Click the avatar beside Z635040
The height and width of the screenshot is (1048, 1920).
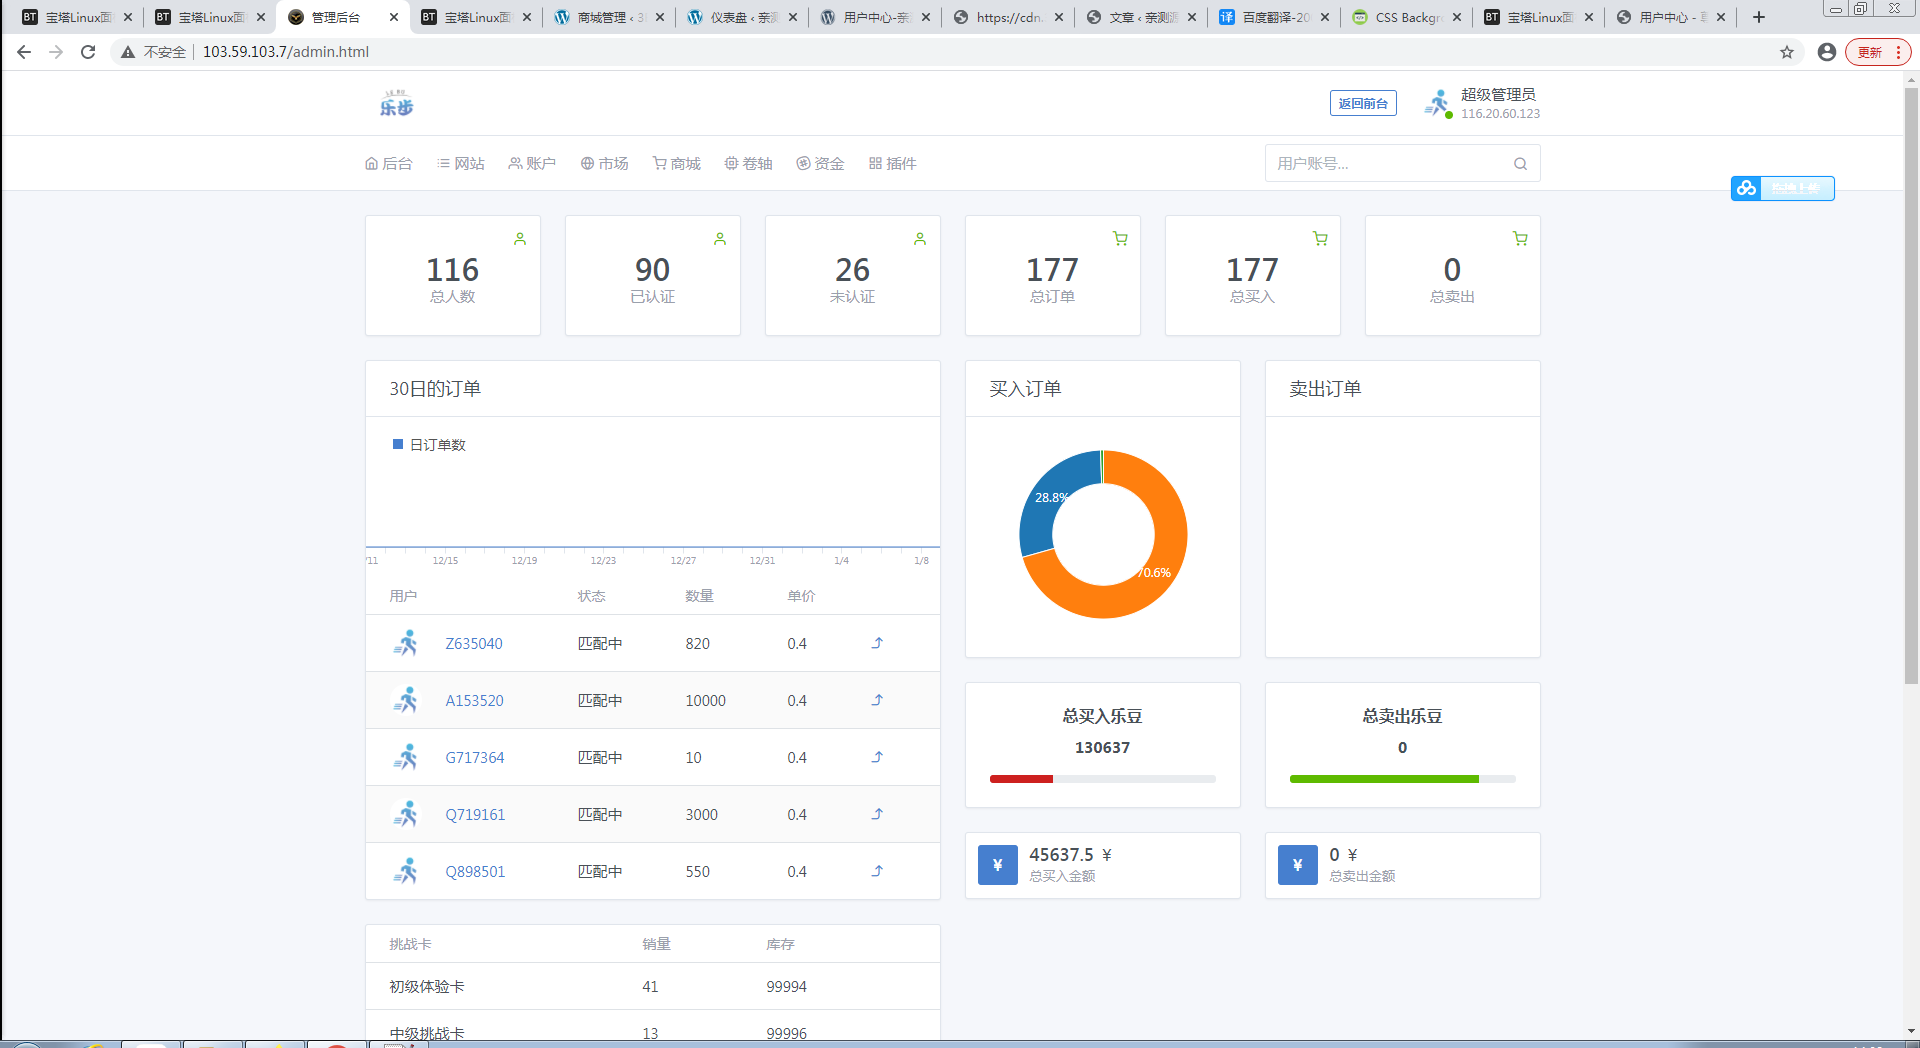click(406, 643)
